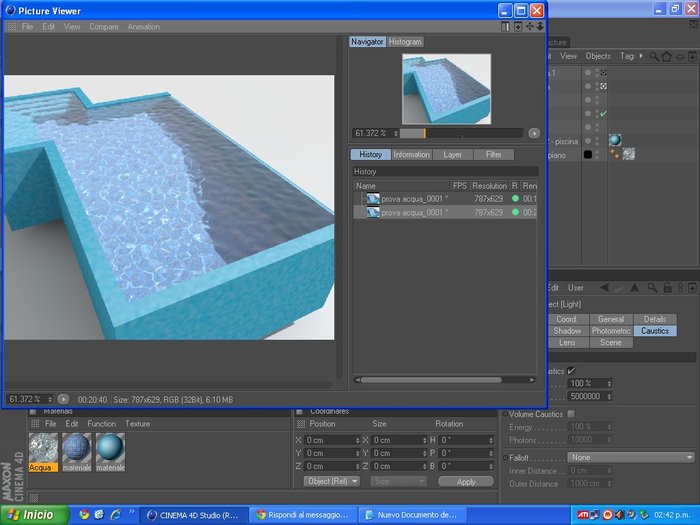The width and height of the screenshot is (700, 525).
Task: Open the Compare menu in Picture Viewer
Action: [104, 27]
